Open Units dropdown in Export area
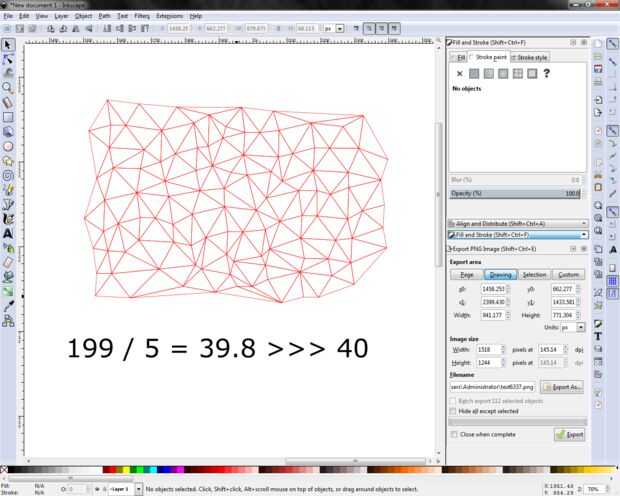The width and height of the screenshot is (620, 496). pos(580,328)
